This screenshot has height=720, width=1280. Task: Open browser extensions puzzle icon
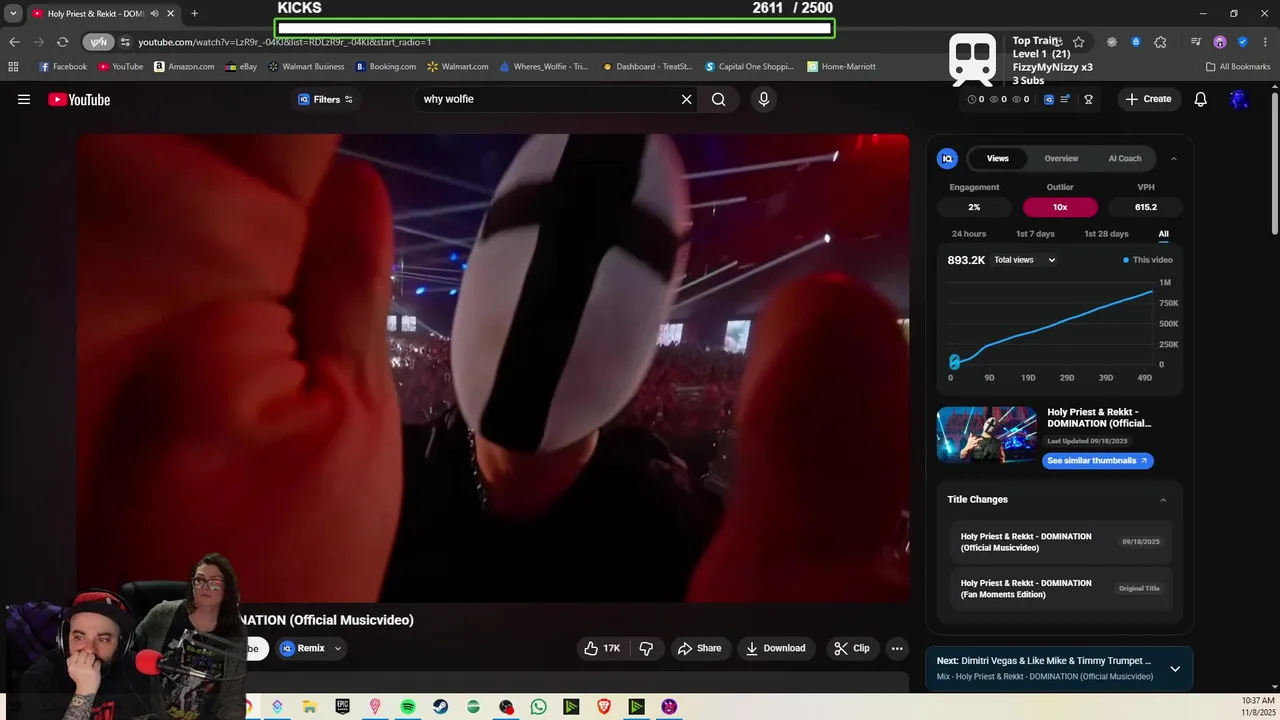coord(1160,42)
